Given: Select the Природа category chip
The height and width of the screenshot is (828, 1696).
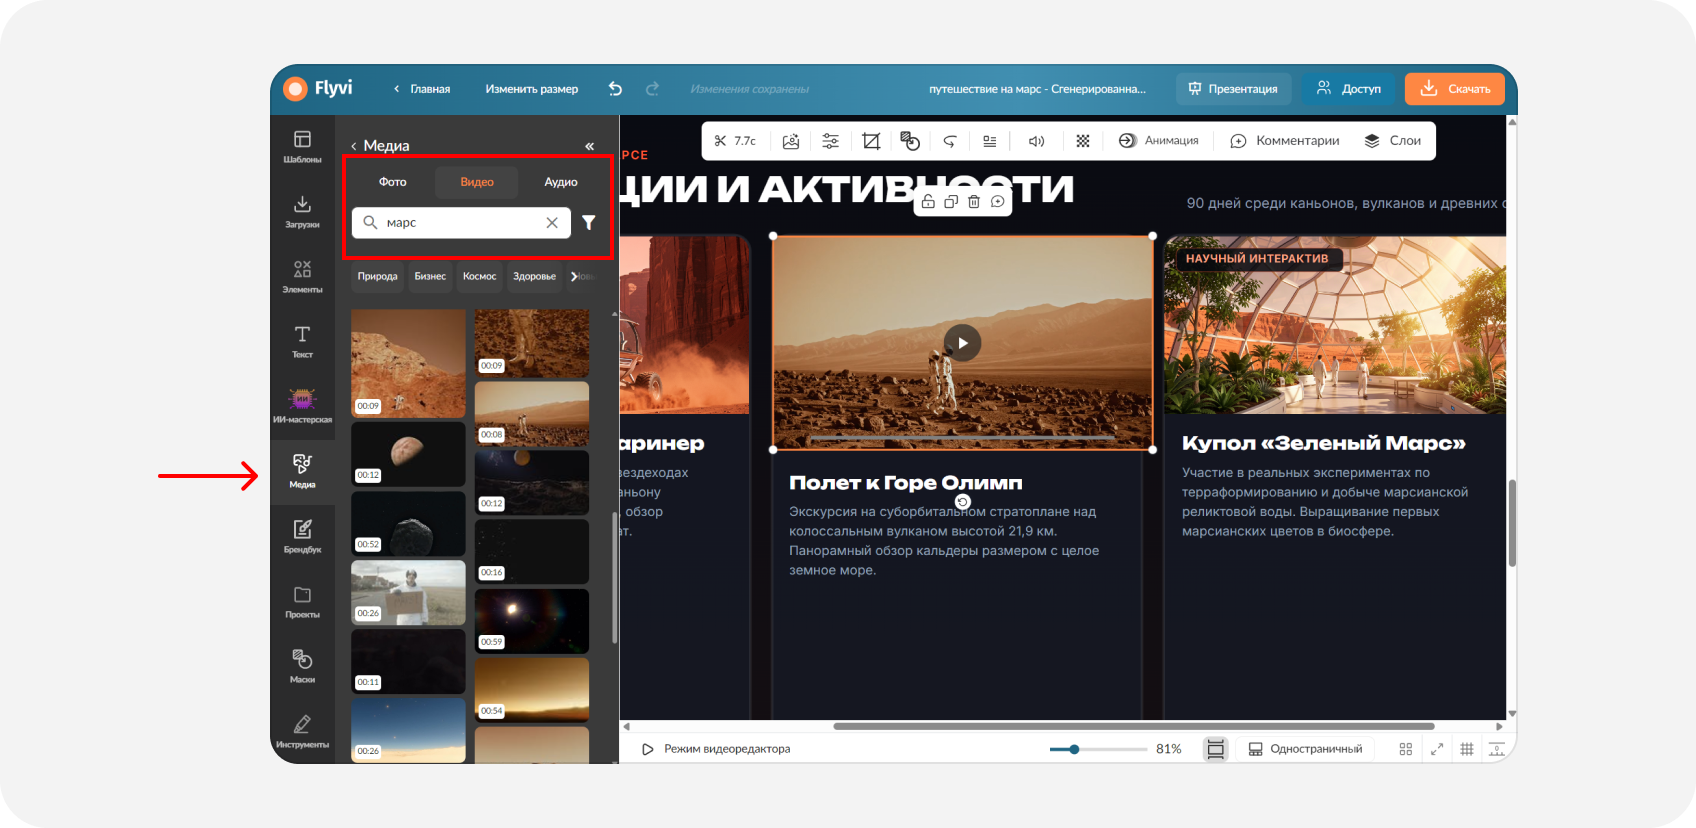Looking at the screenshot, I should click(378, 276).
